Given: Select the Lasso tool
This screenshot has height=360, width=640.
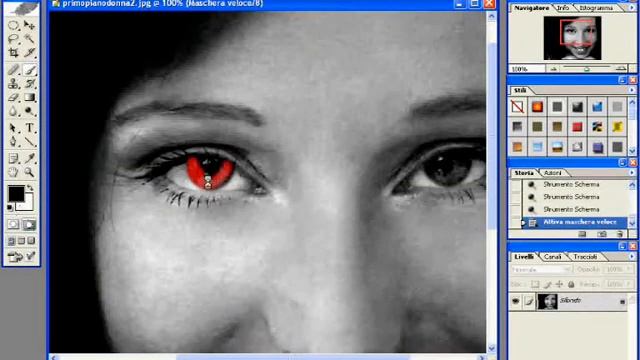Looking at the screenshot, I should [13, 39].
